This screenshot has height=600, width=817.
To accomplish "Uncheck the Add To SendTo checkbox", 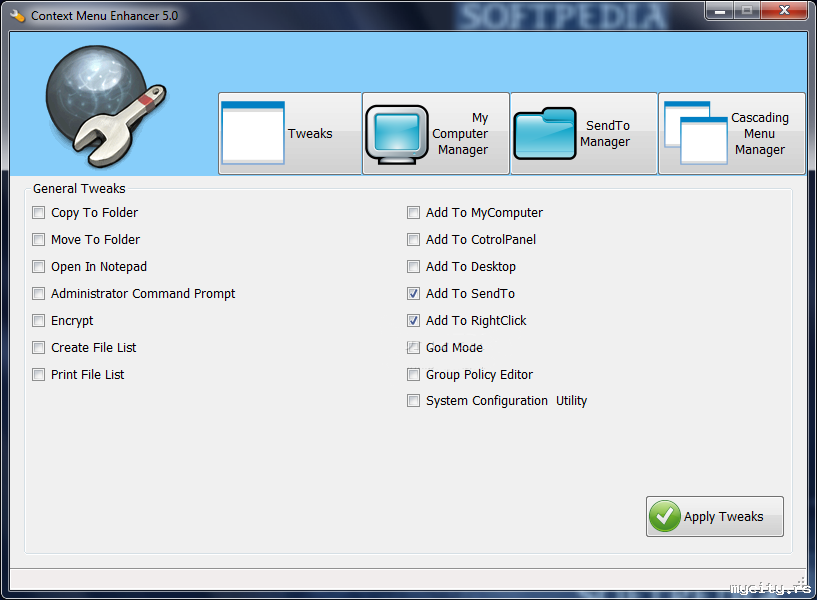I will (x=413, y=294).
